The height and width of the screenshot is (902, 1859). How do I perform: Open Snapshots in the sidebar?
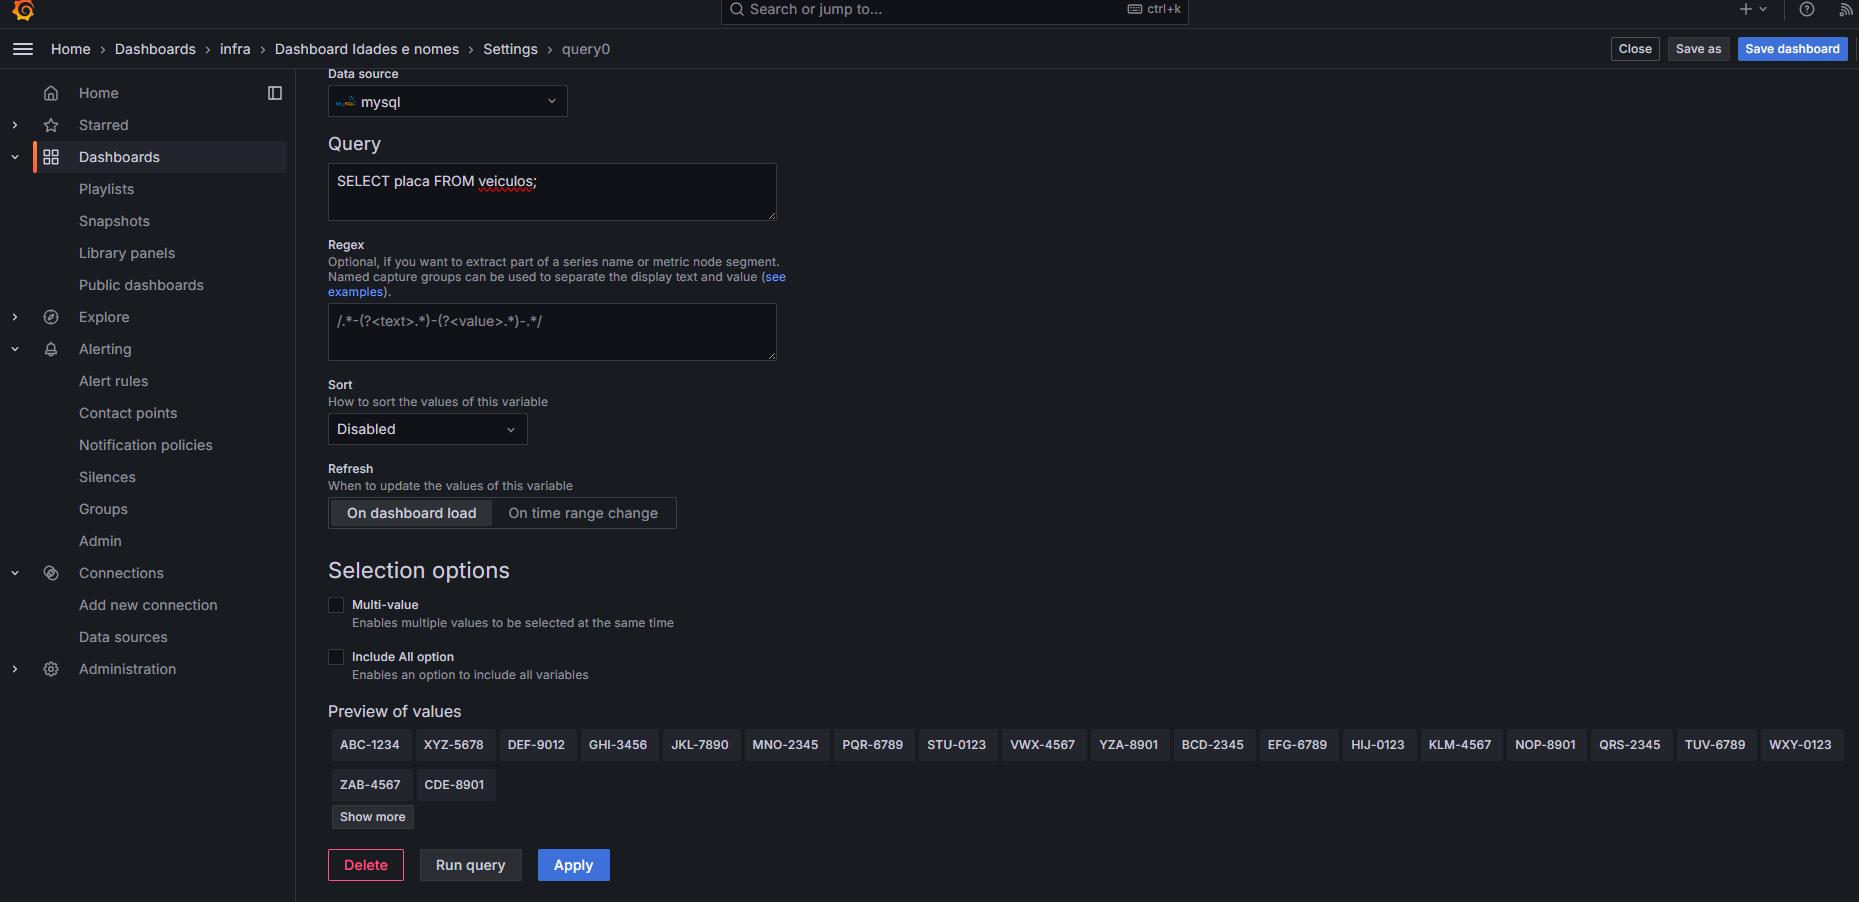pos(114,221)
